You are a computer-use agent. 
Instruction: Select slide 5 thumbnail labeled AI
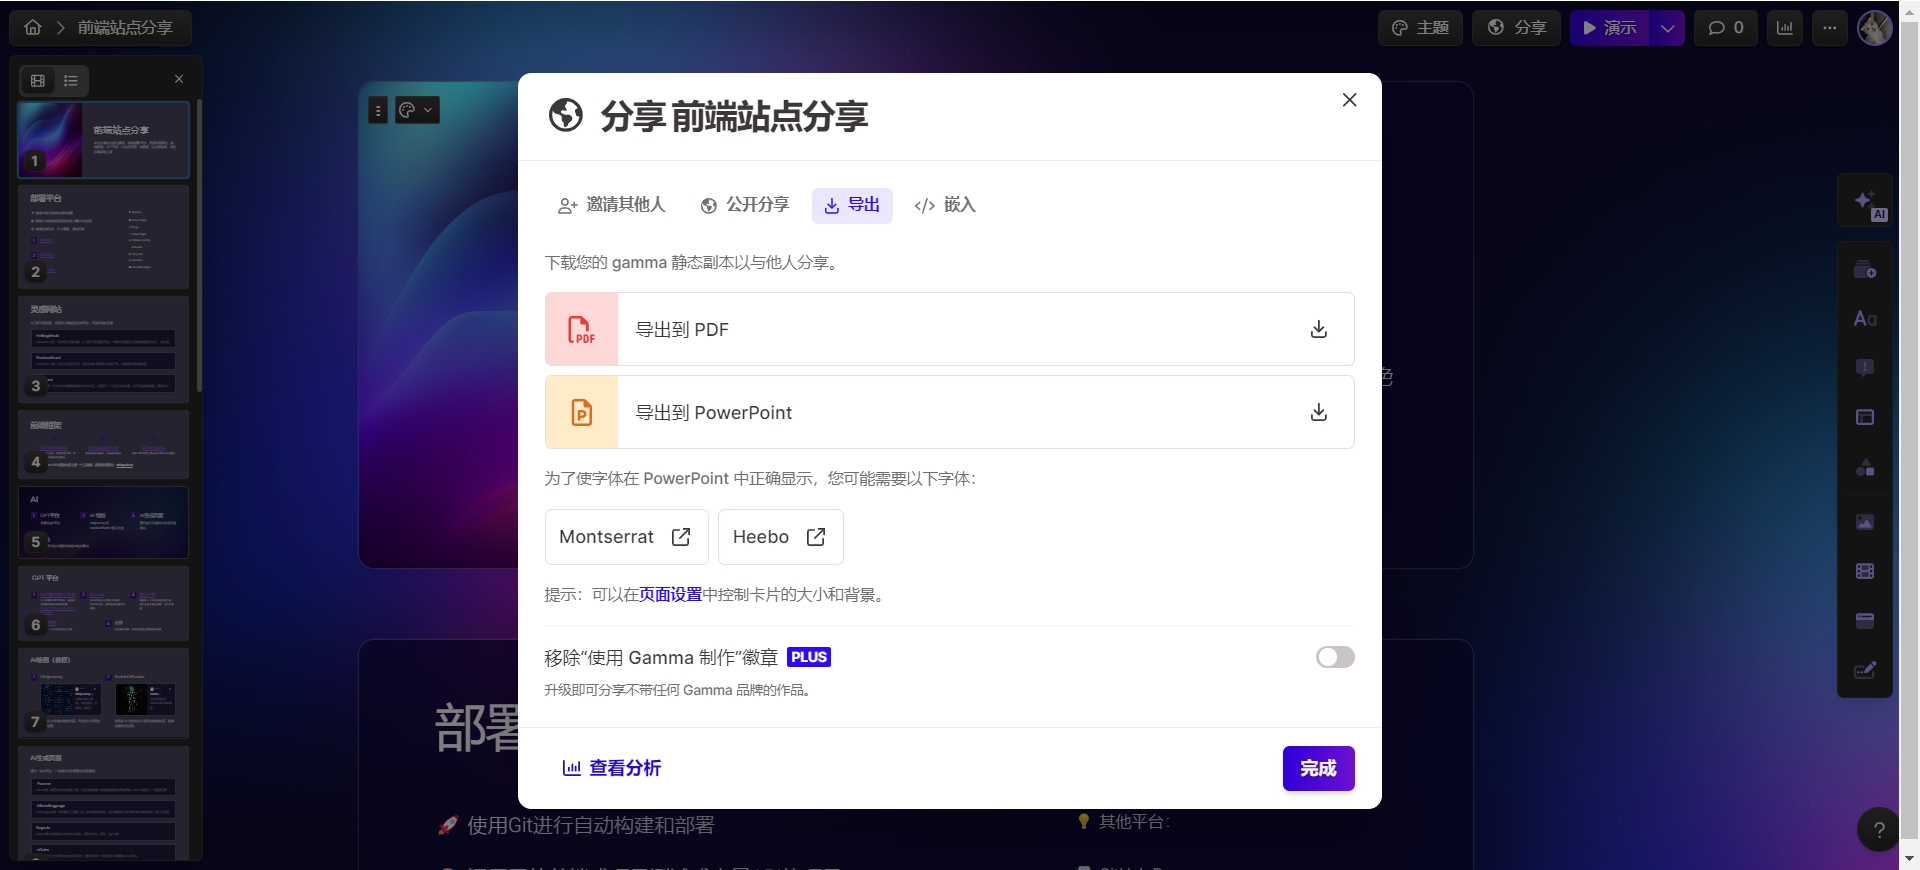104,522
